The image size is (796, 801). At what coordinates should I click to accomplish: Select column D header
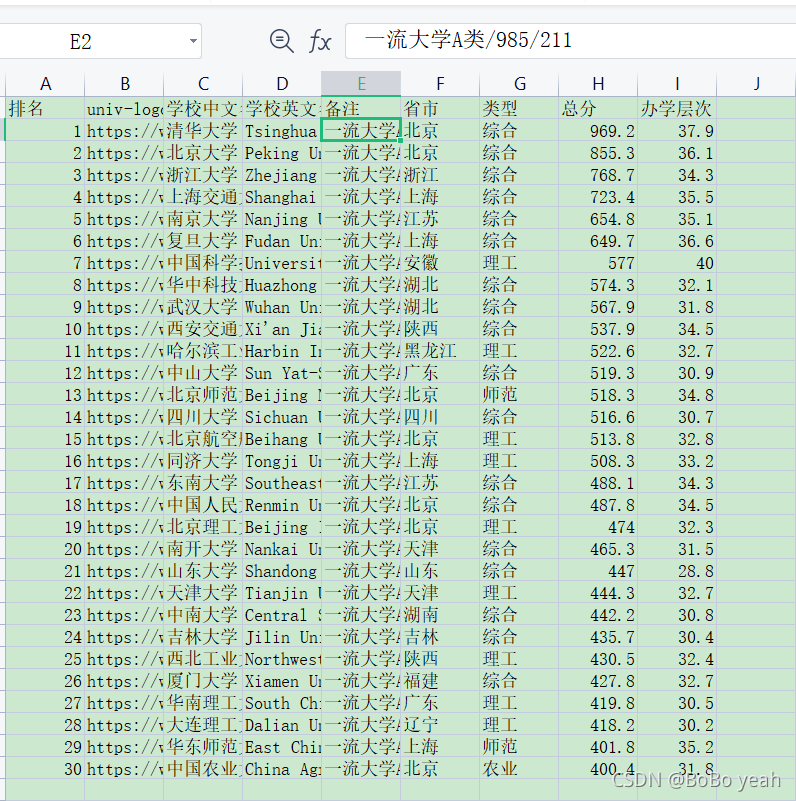282,84
